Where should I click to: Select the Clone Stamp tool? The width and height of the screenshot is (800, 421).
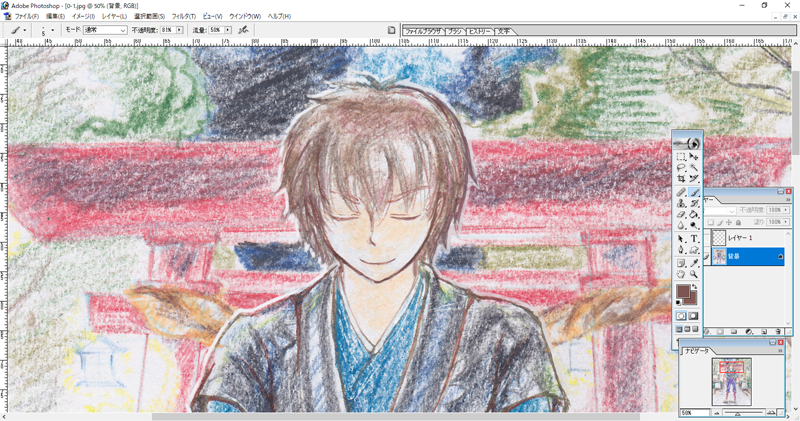(x=681, y=204)
